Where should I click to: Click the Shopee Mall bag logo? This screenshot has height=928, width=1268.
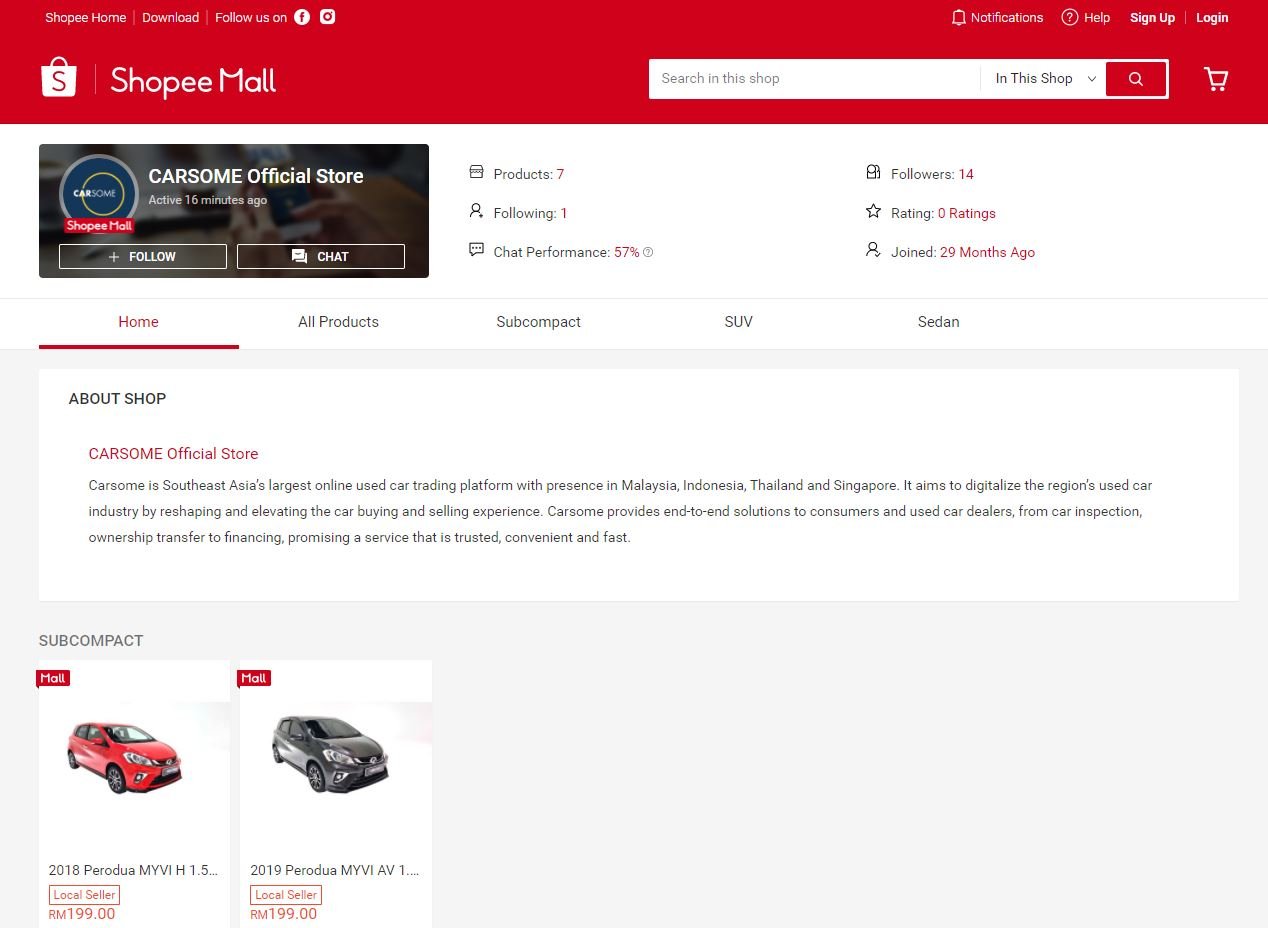click(x=59, y=78)
